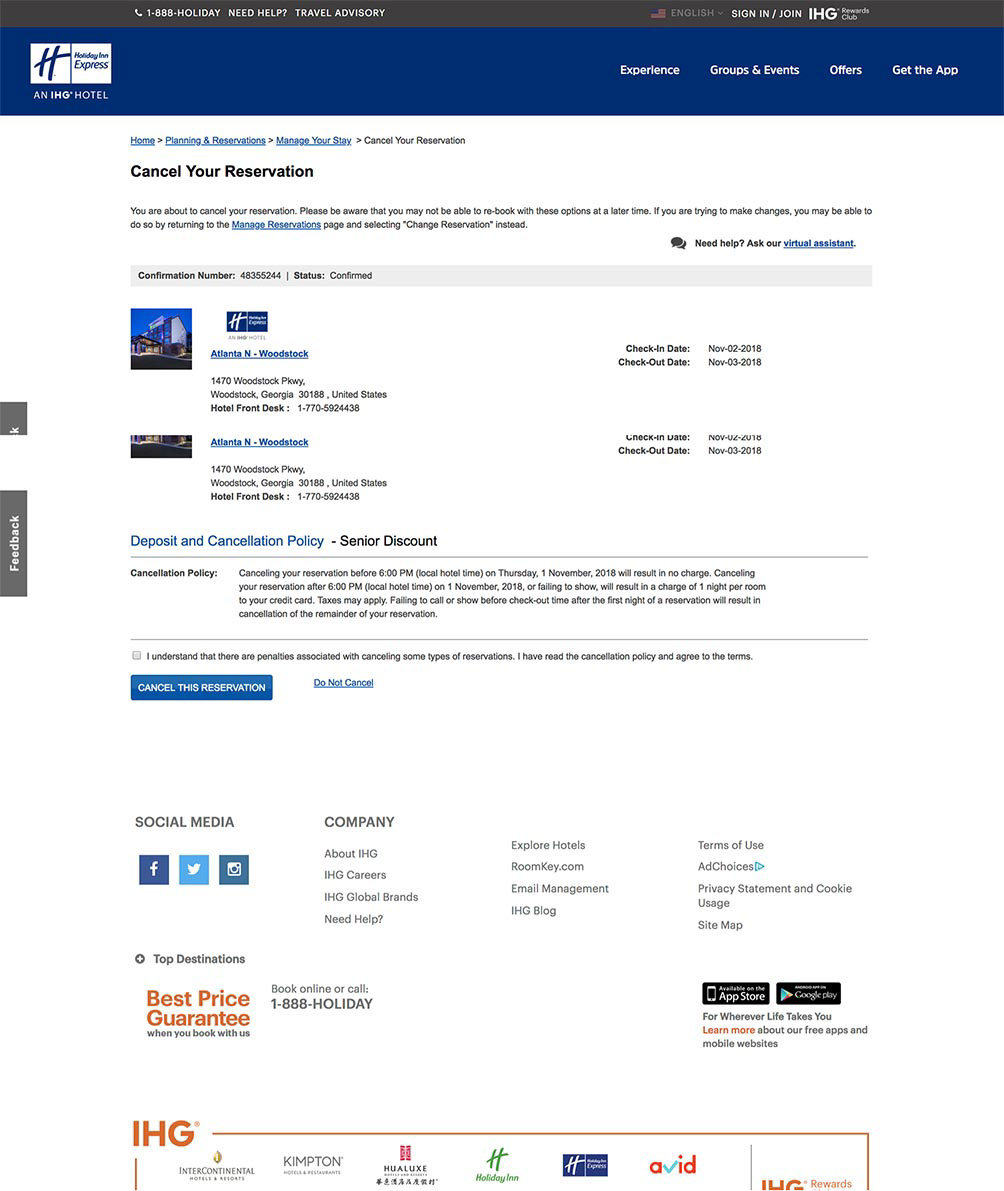Viewport: 1004px width, 1191px height.
Task: Click the Best Price Guarantee graphic
Action: pos(198,1013)
